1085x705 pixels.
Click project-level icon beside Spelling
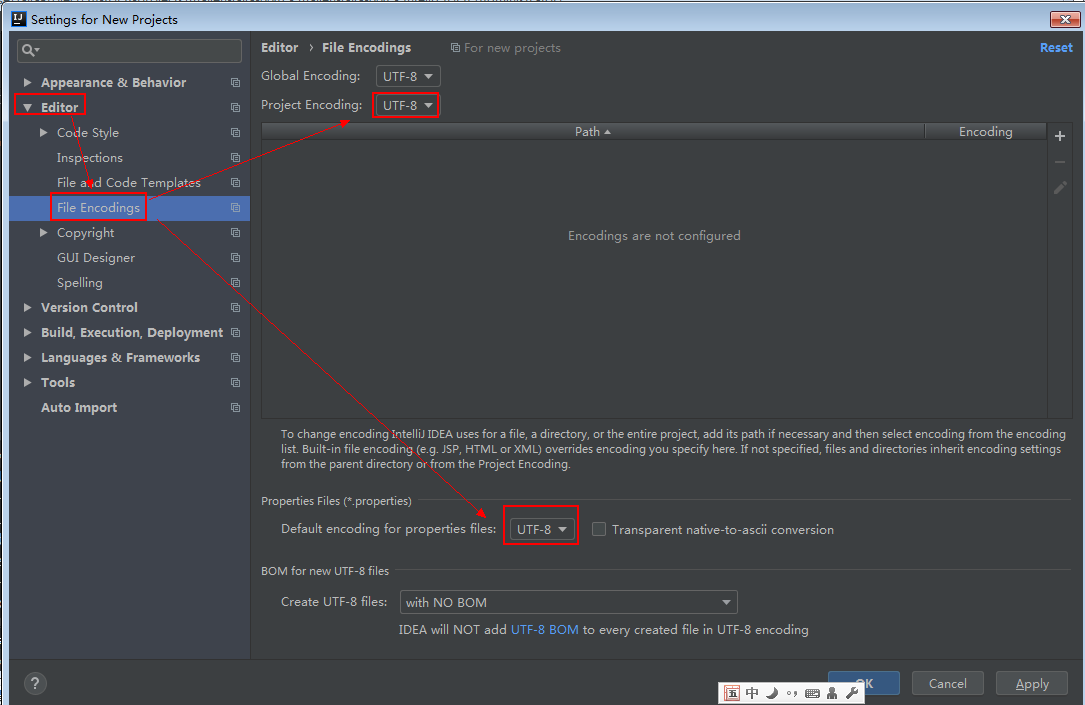(235, 282)
